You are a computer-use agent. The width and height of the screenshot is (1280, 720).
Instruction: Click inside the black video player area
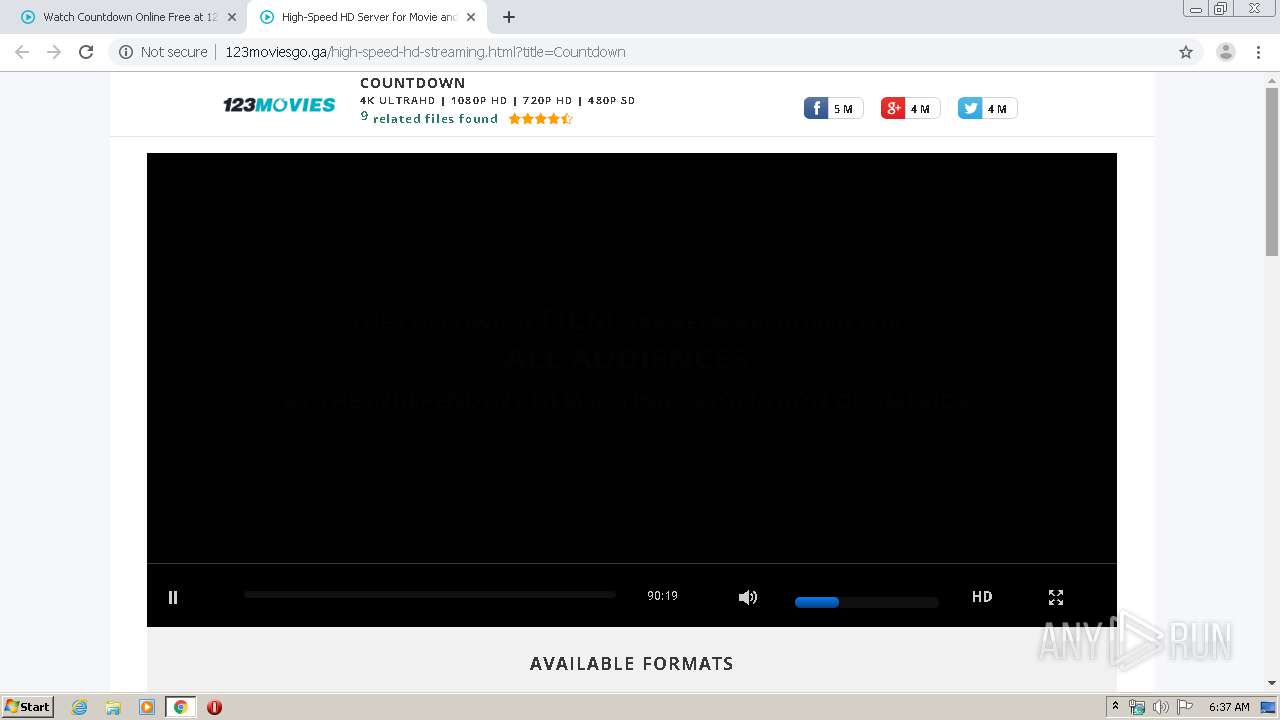point(632,358)
